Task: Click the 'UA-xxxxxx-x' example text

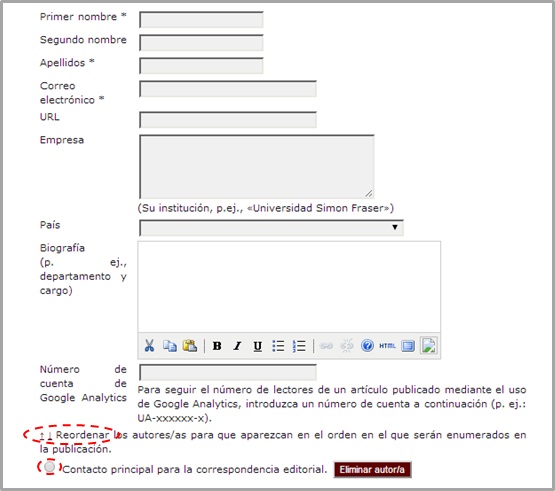Action: pyautogui.click(x=171, y=418)
